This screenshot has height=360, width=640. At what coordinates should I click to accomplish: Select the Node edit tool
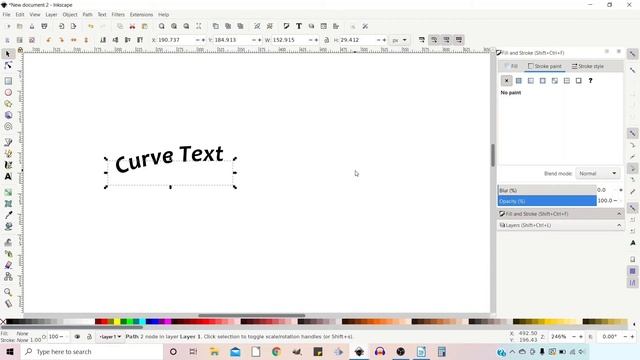point(8,65)
